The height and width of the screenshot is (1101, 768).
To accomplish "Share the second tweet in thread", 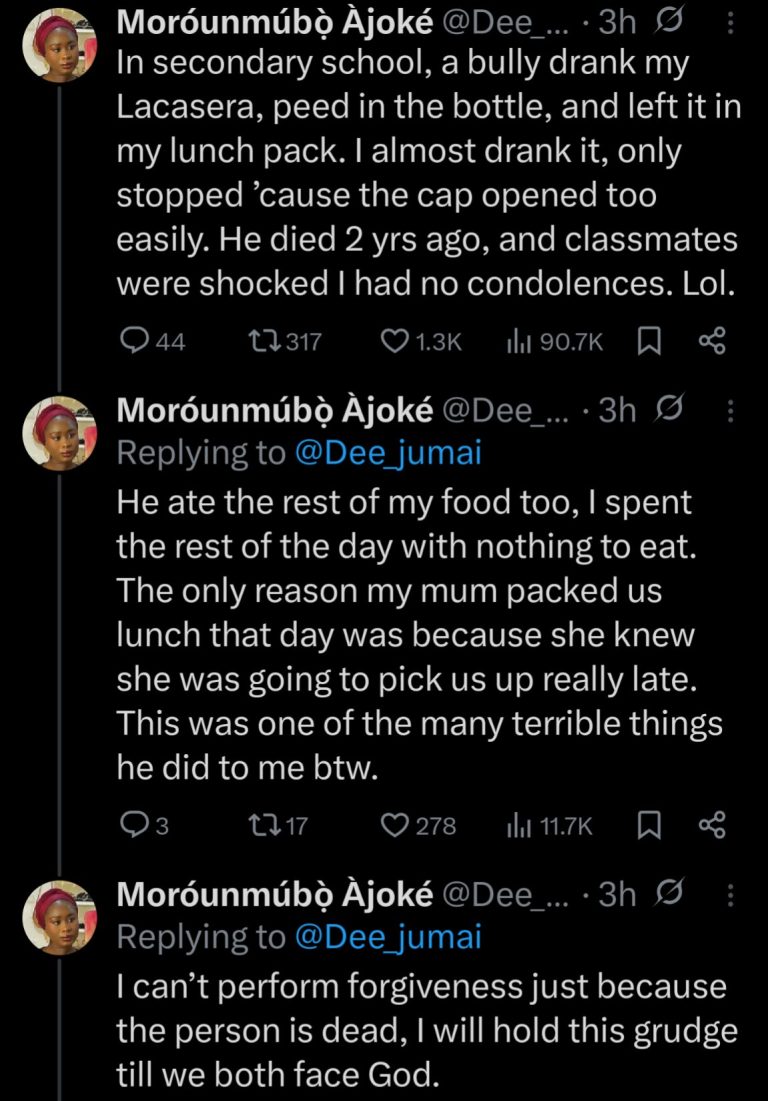I will click(710, 825).
